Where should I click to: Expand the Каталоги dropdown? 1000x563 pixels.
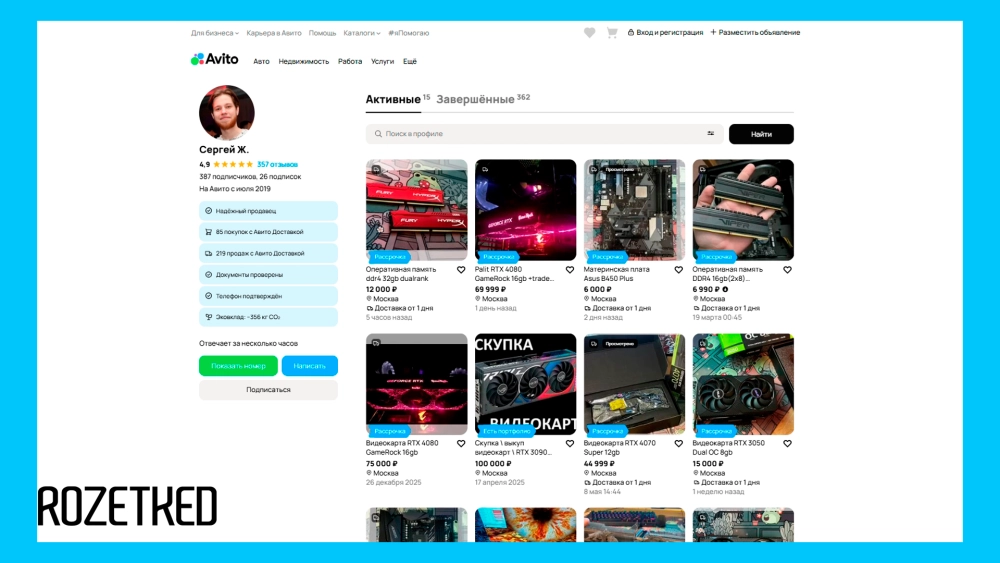(x=362, y=33)
